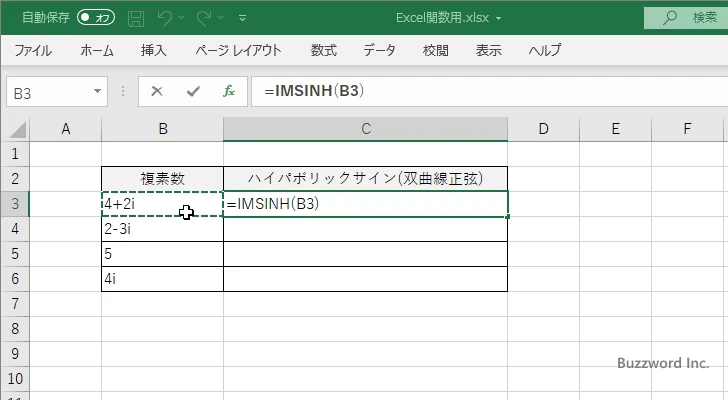Select row 1 header

pyautogui.click(x=15, y=154)
